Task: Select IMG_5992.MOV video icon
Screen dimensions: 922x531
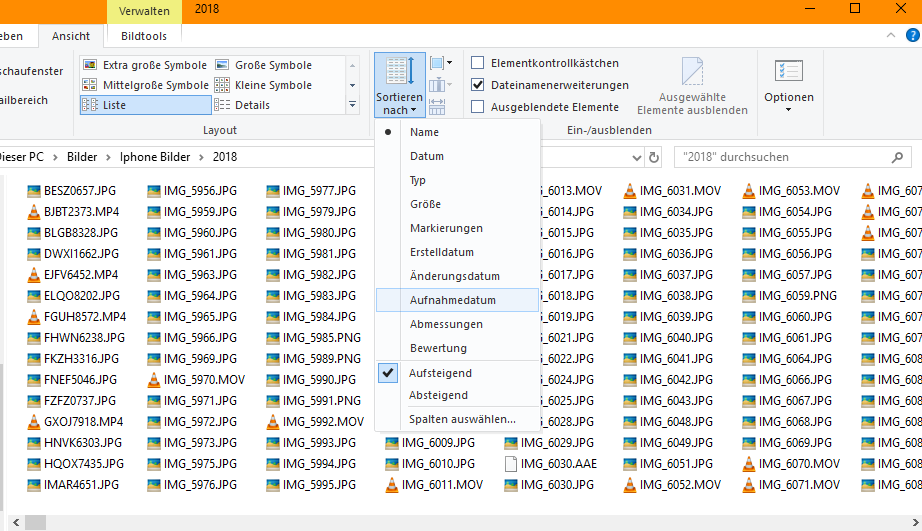Action: tap(272, 422)
